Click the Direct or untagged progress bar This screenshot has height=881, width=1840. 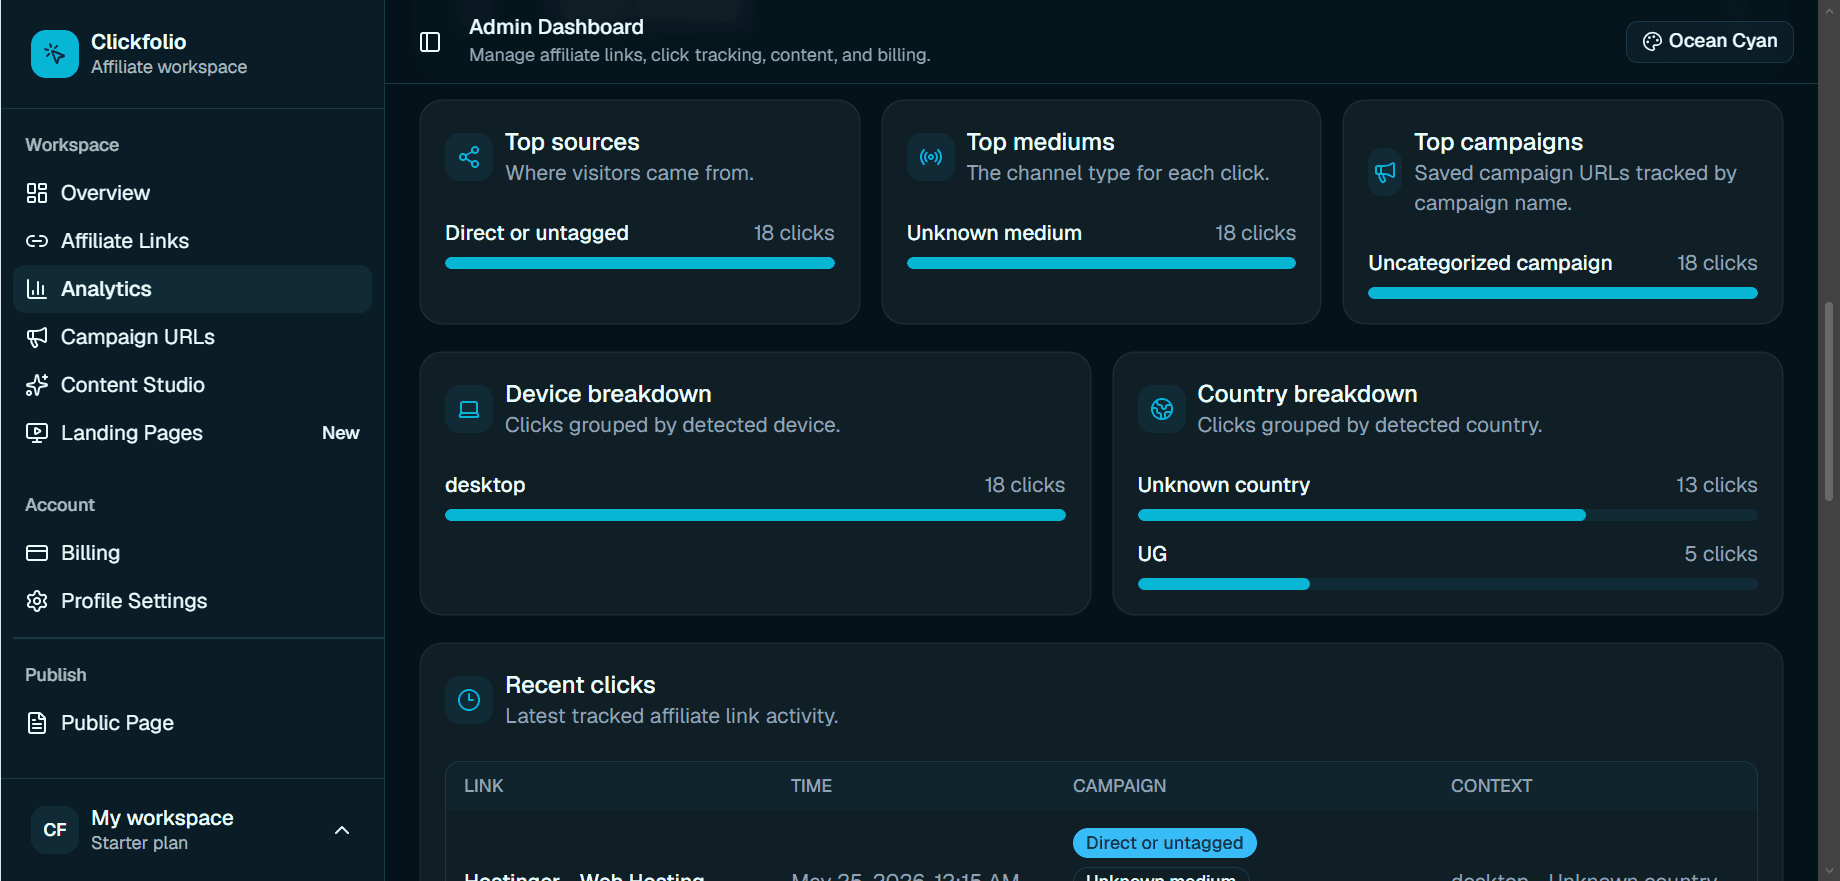(640, 263)
